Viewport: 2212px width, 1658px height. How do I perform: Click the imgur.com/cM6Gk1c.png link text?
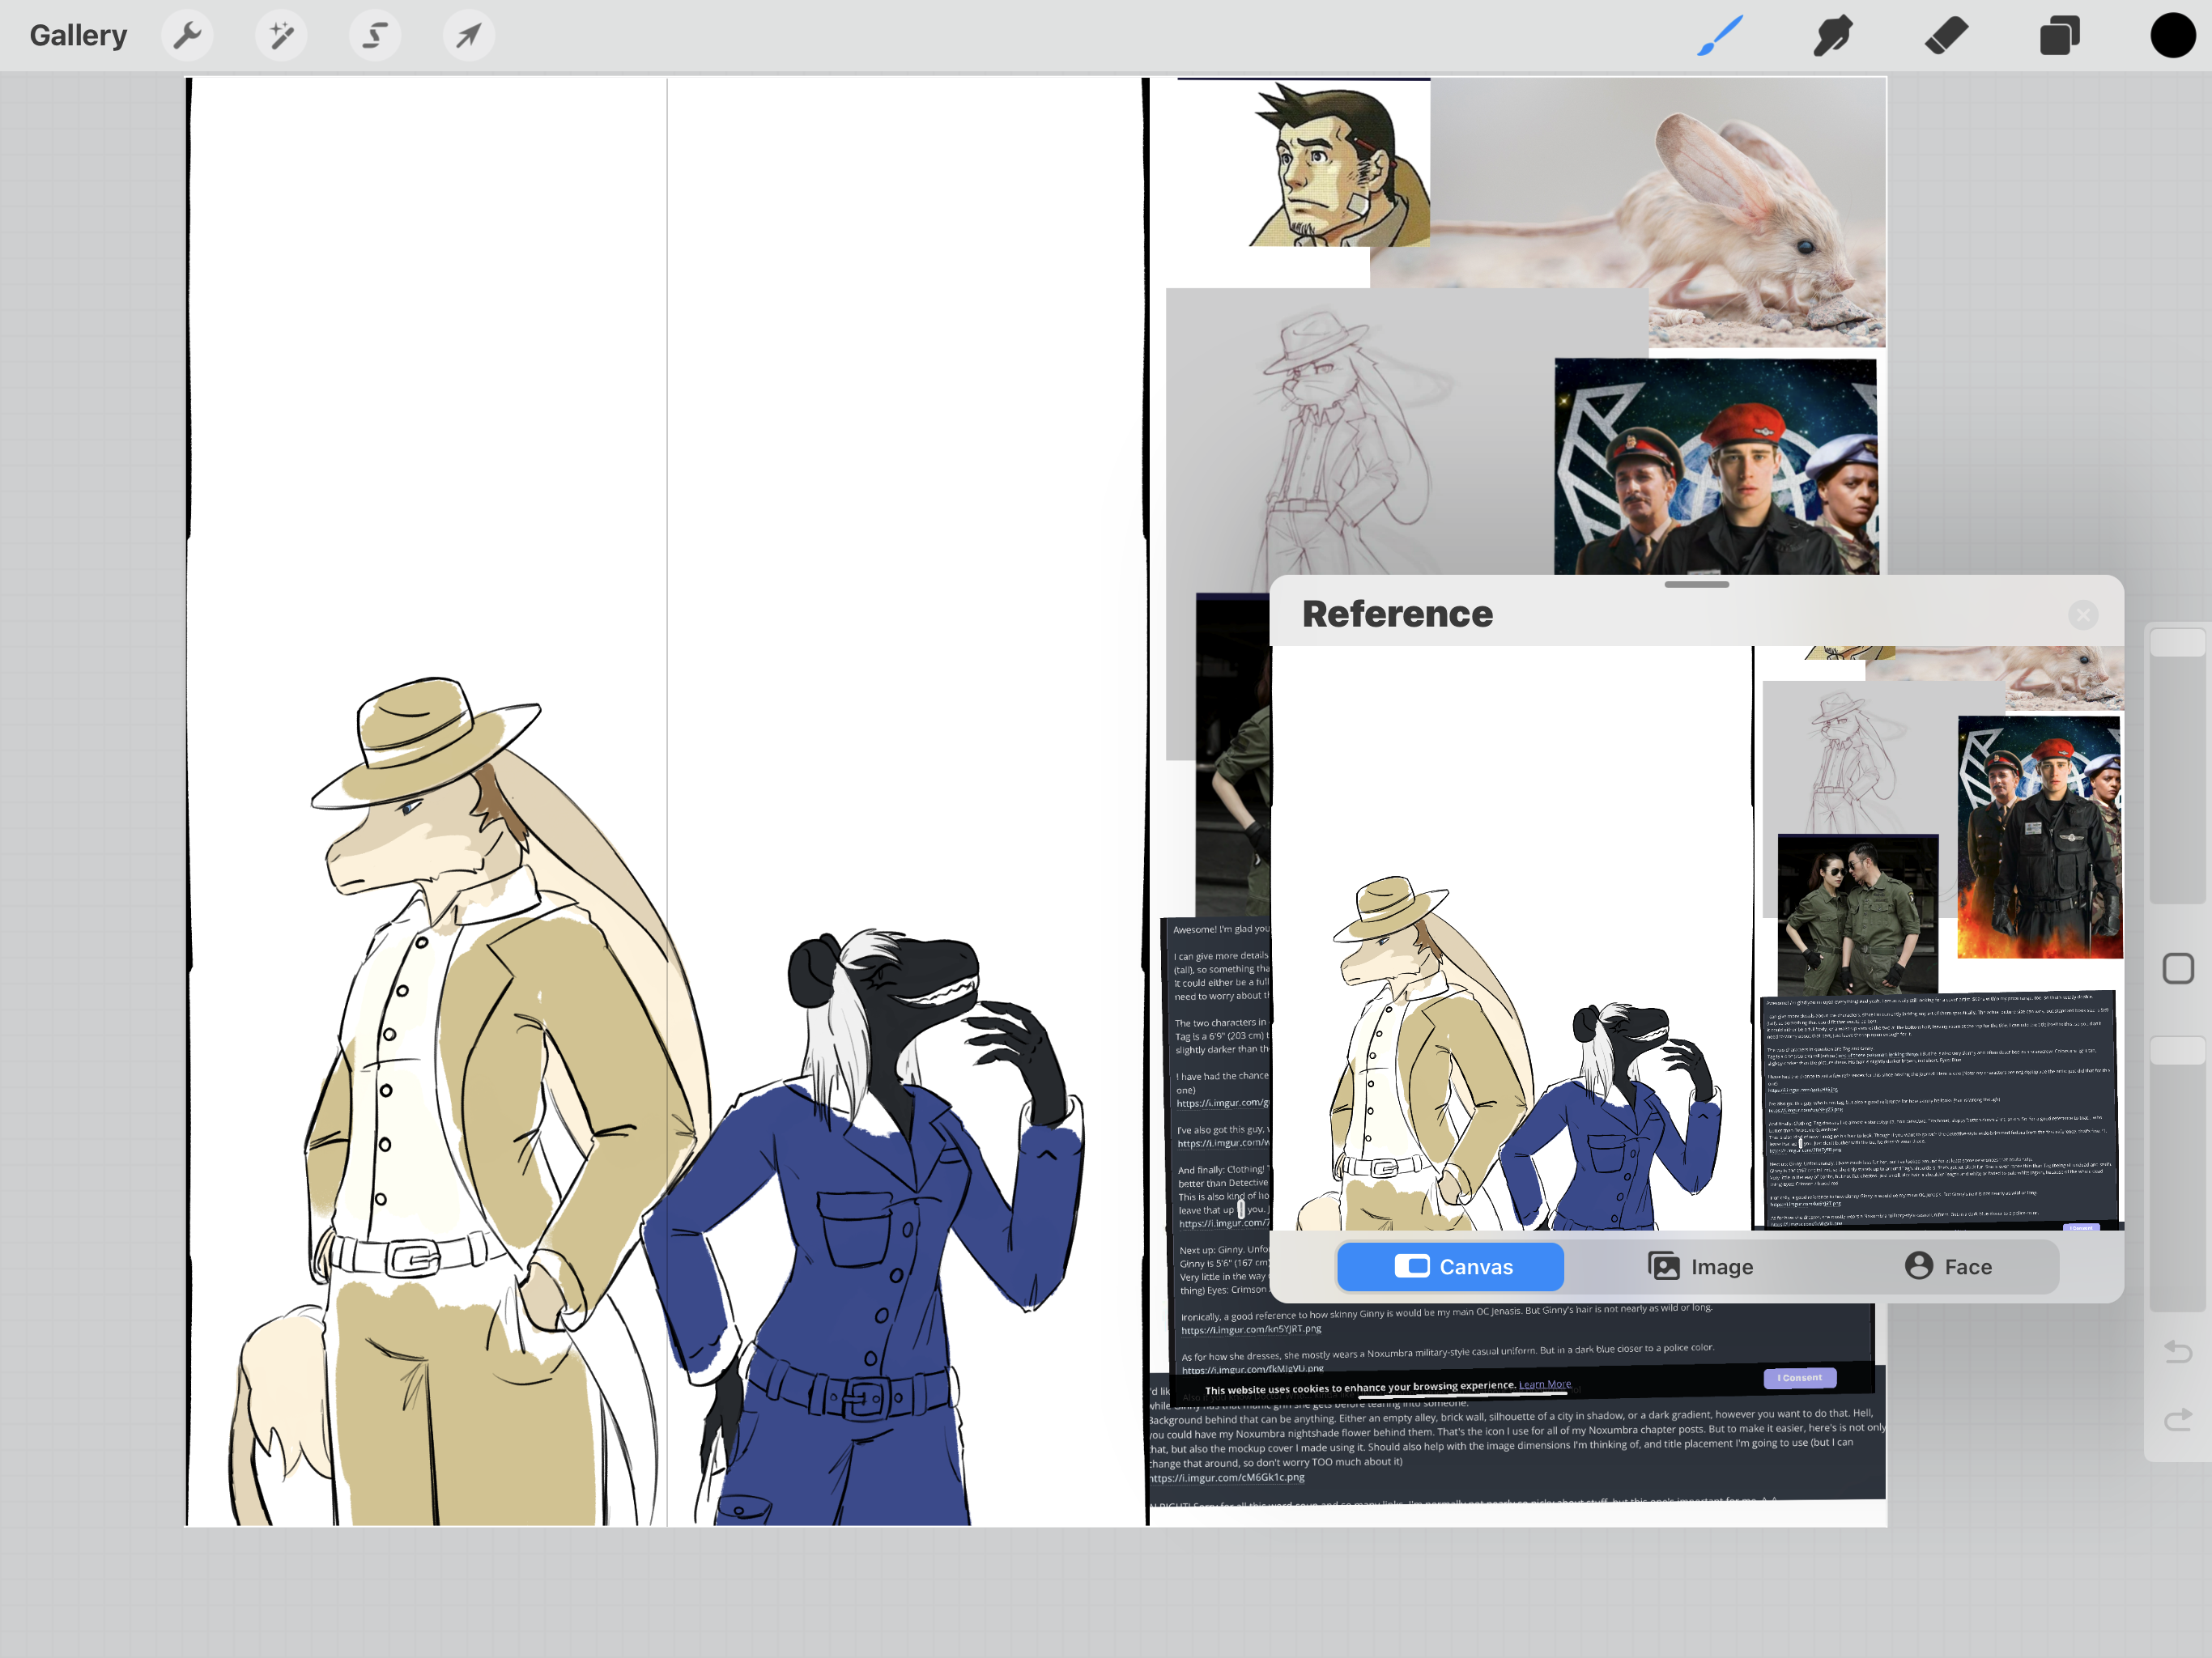1227,1477
